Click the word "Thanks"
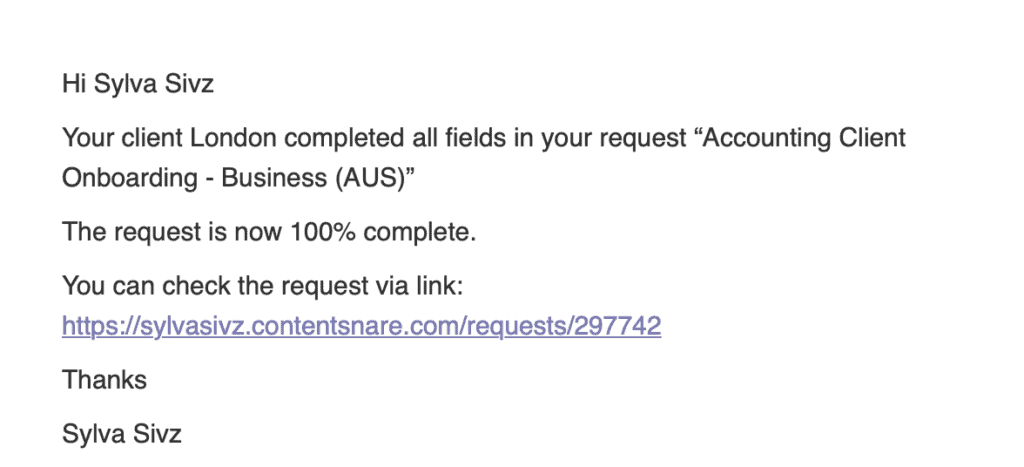This screenshot has width=1024, height=467. (104, 379)
